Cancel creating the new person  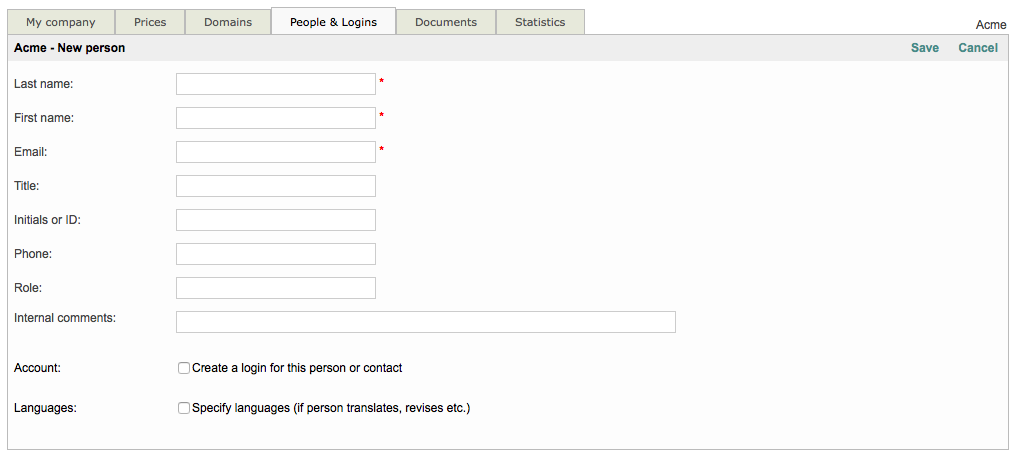pyautogui.click(x=977, y=48)
